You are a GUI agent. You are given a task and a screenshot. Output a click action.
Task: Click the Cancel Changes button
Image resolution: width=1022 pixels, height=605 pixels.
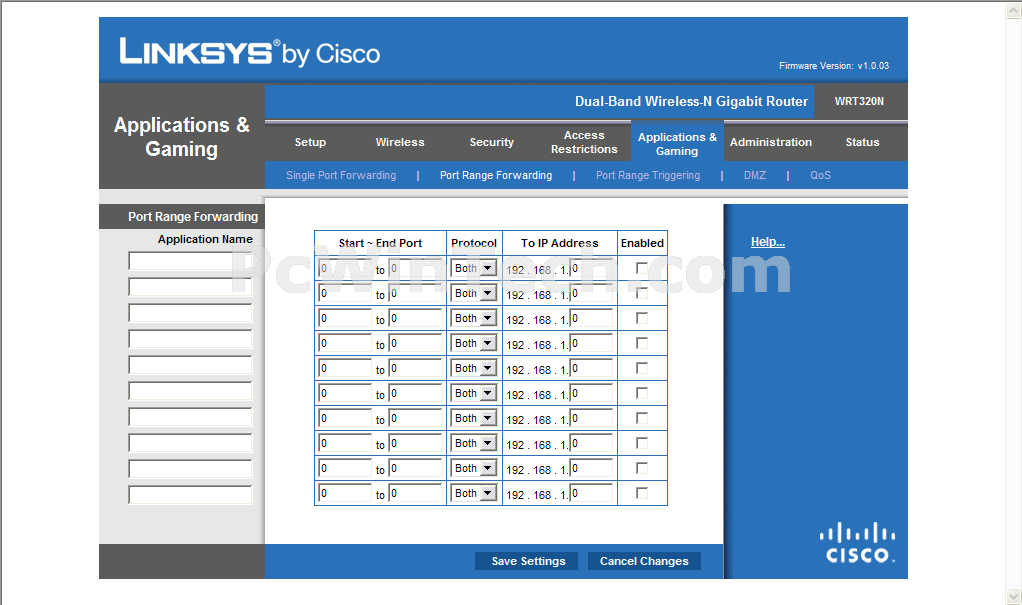(644, 561)
